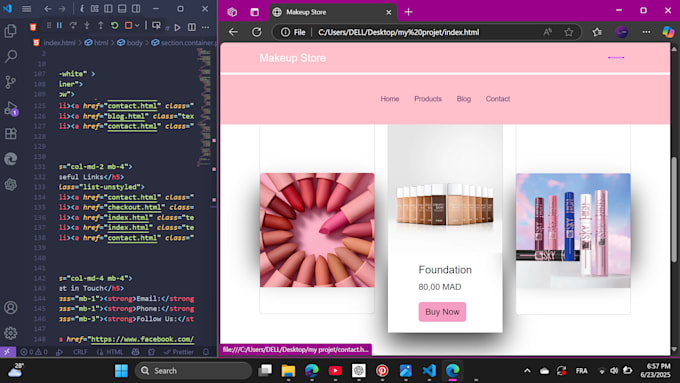Click debug Step Out
Screen dimensions: 680x383
[101, 26]
